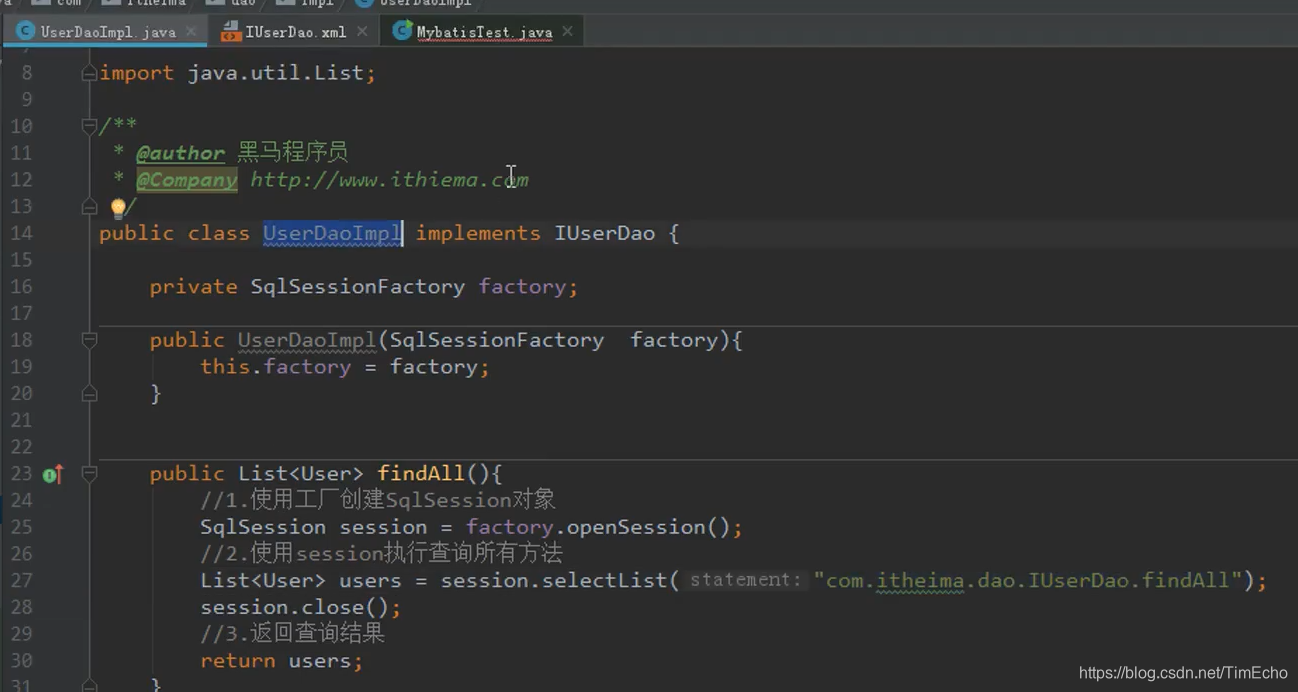
Task: Click the openSession() call on line 25
Action: click(x=649, y=527)
